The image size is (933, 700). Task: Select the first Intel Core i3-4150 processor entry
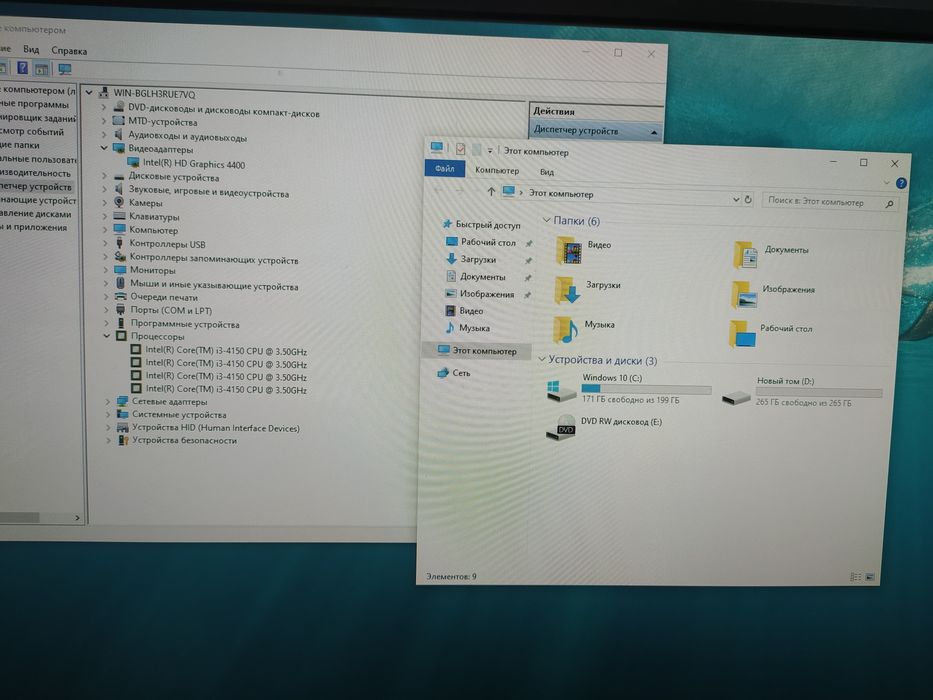[x=219, y=351]
